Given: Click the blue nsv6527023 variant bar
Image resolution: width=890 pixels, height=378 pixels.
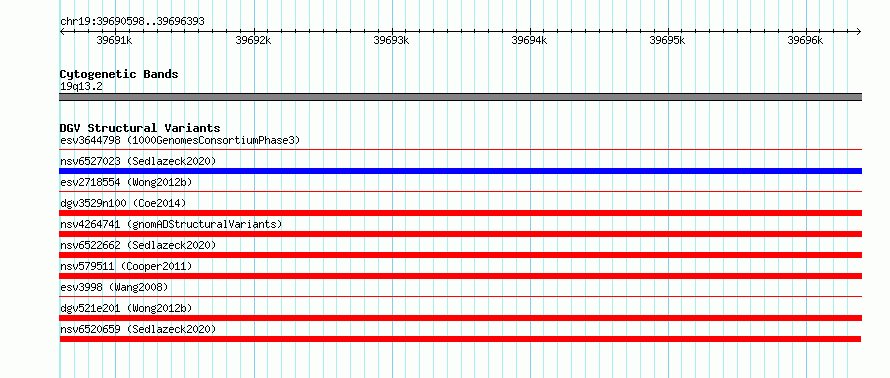Looking at the screenshot, I should pos(460,171).
